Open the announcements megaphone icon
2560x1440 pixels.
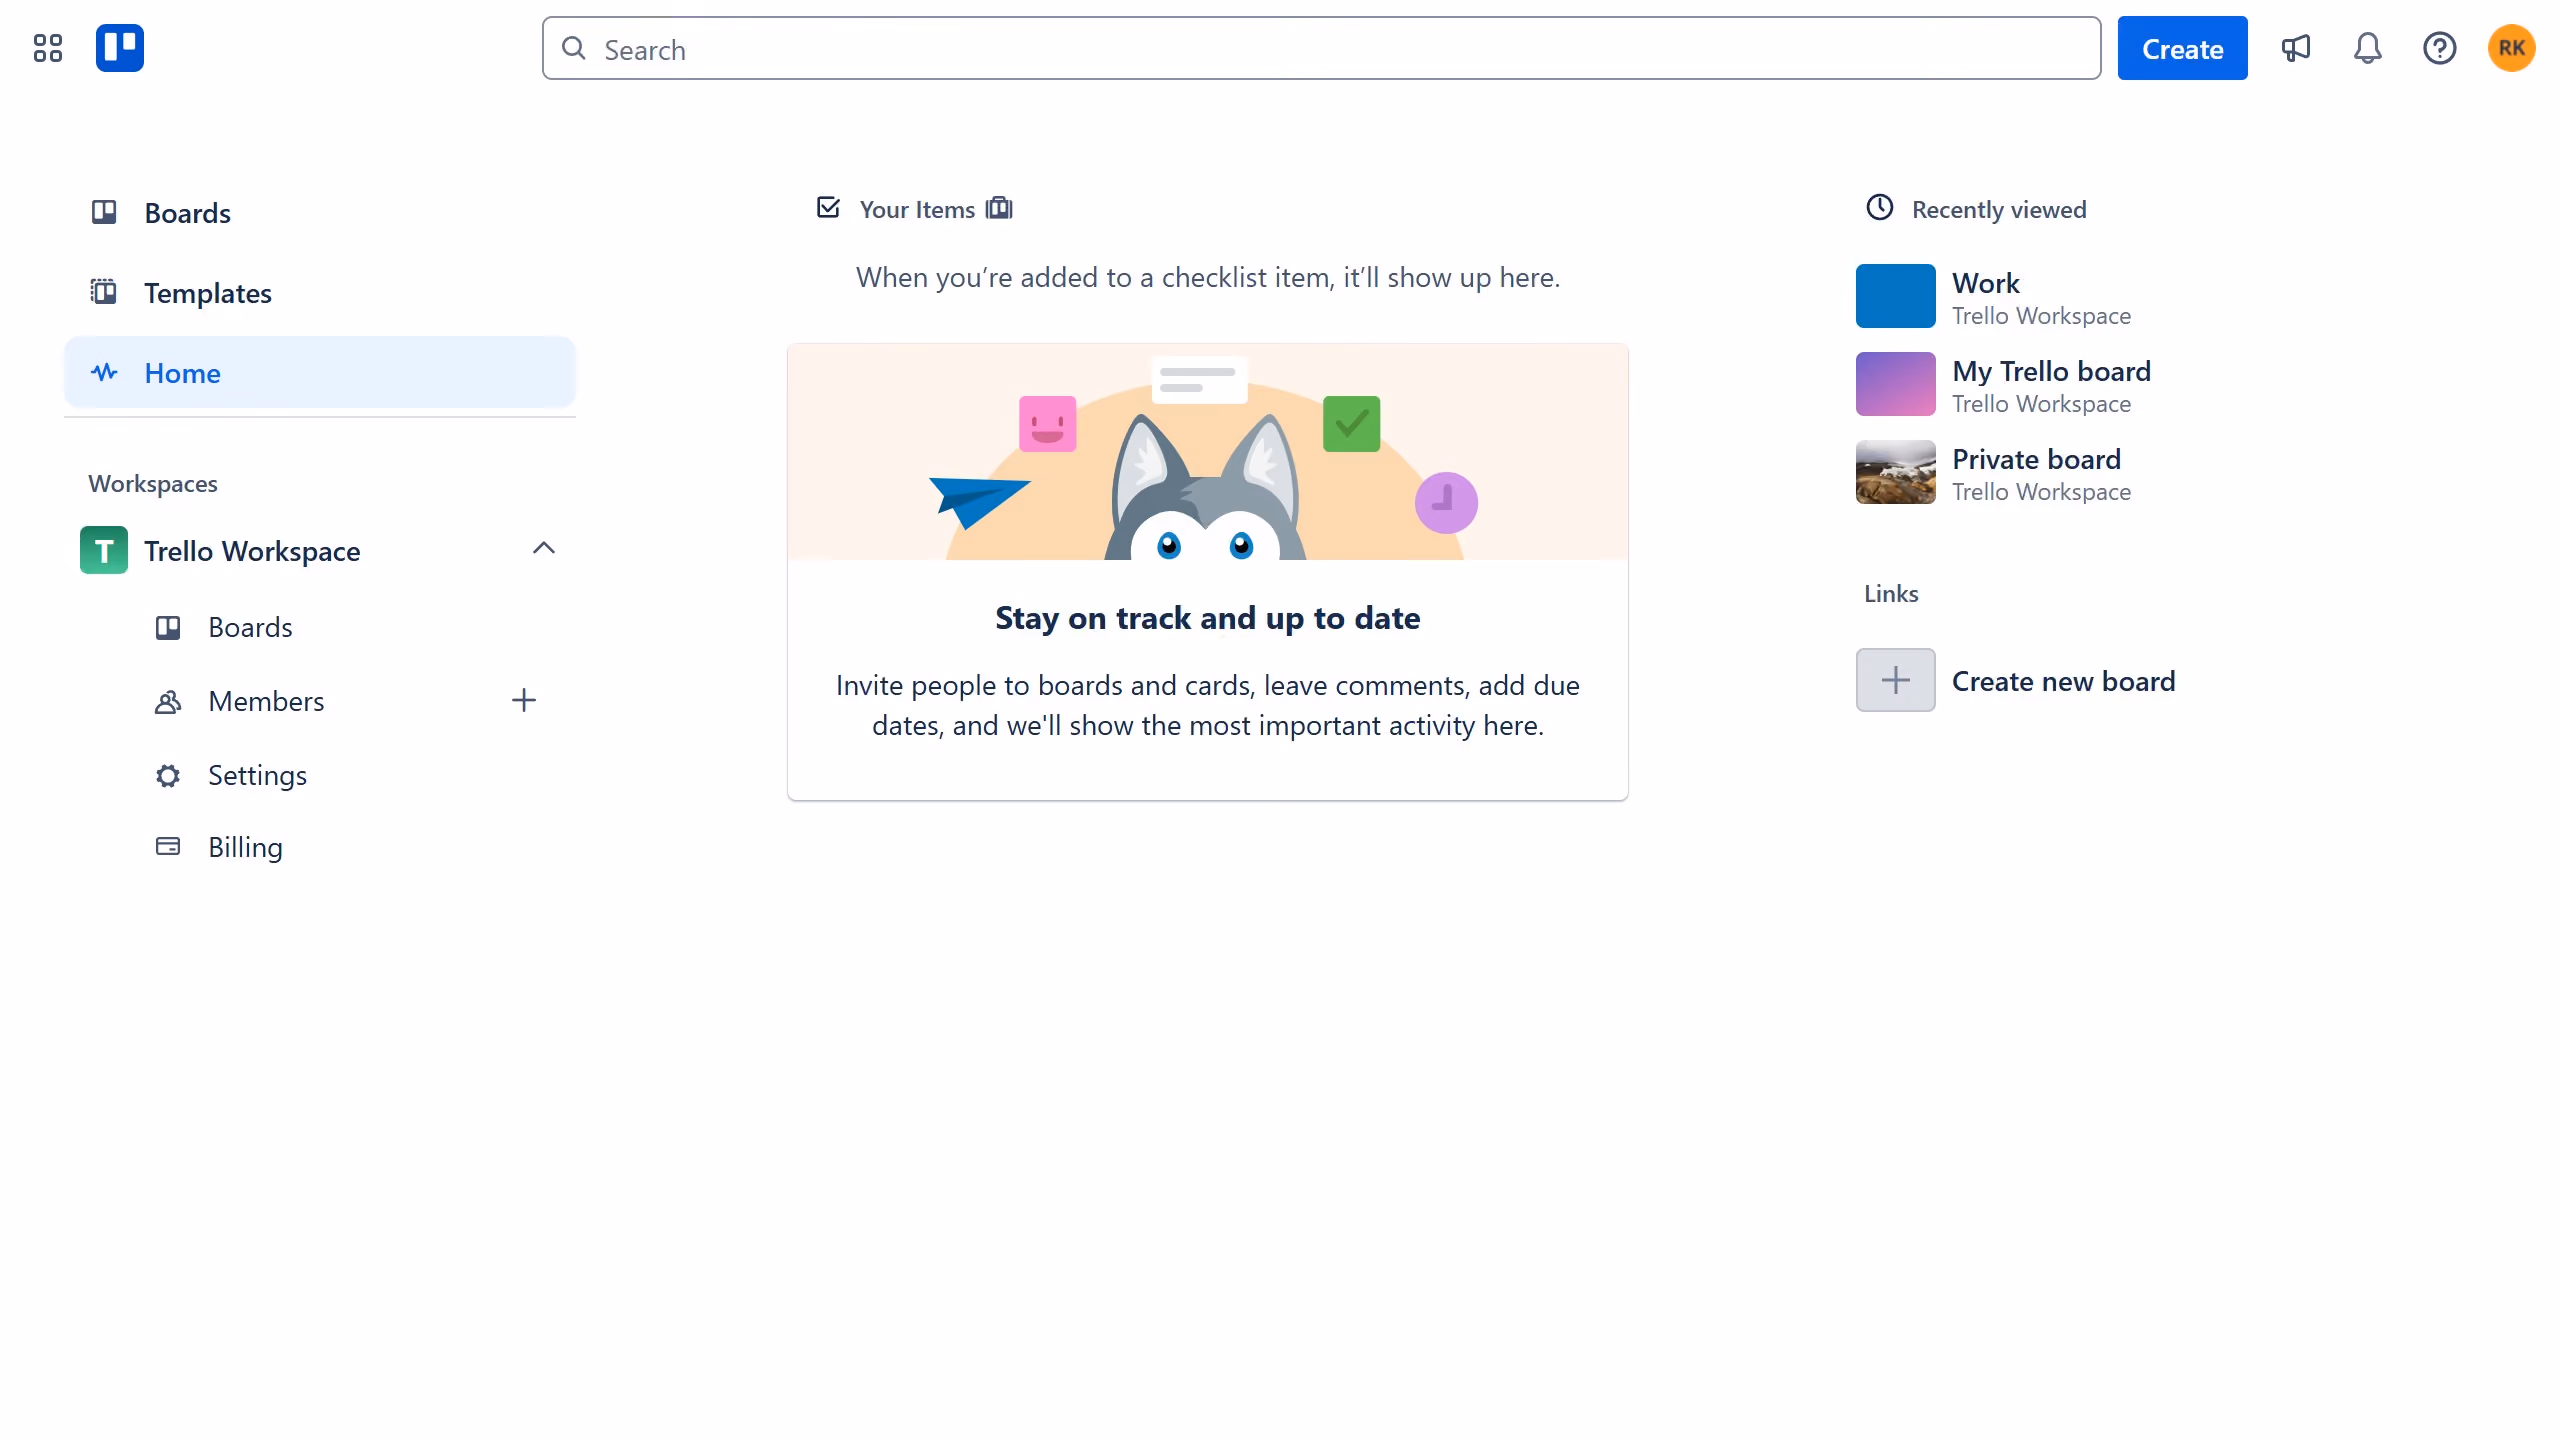pos(2295,48)
